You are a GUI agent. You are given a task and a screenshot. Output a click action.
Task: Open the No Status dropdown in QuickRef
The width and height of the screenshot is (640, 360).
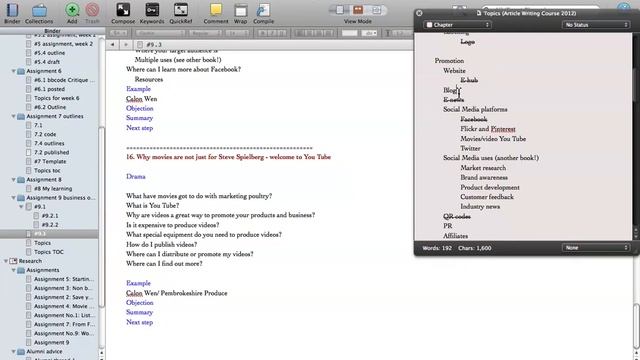coord(596,25)
